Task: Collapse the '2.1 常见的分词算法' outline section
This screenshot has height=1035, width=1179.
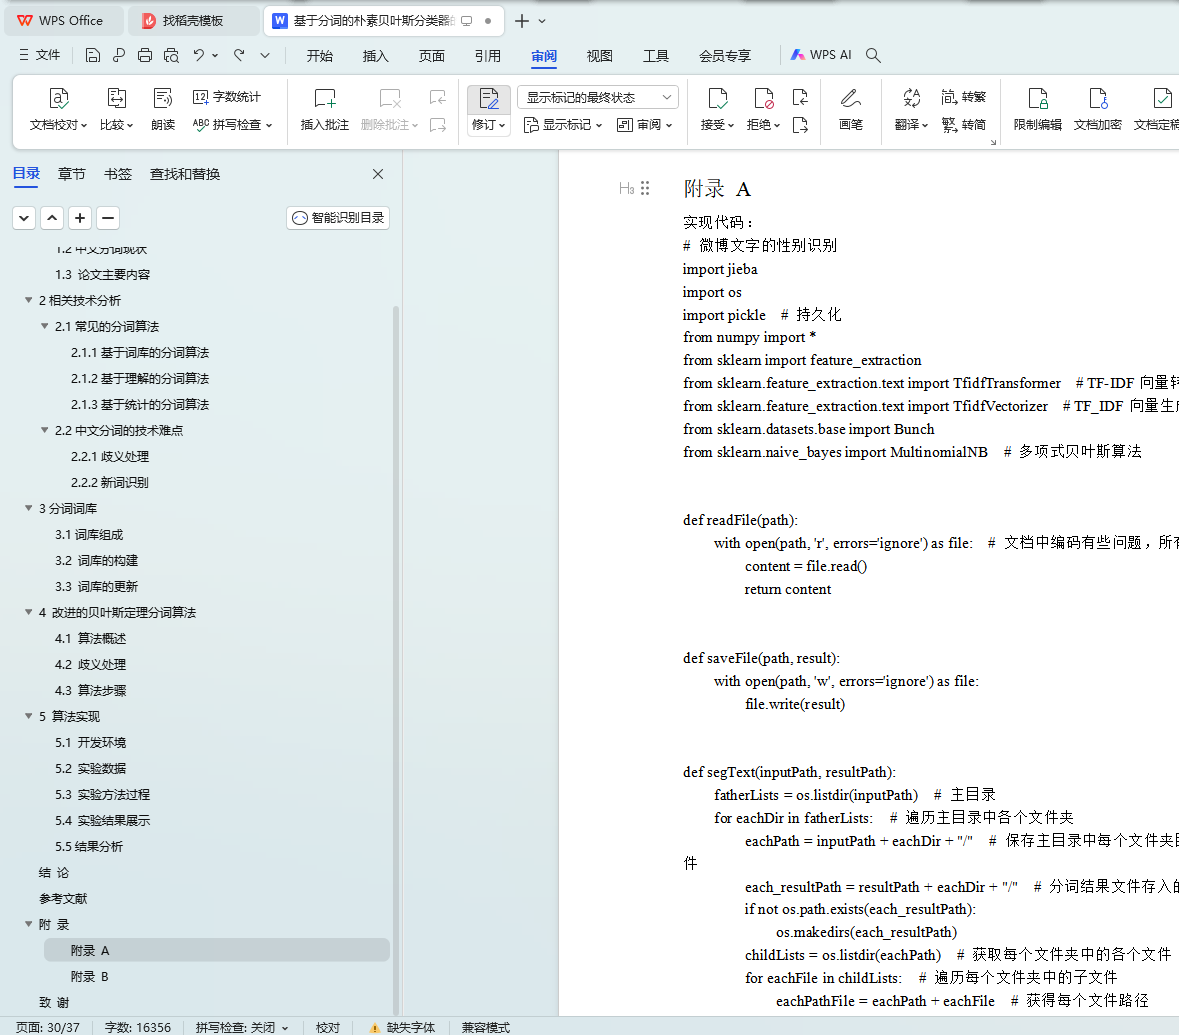Action: pos(44,326)
